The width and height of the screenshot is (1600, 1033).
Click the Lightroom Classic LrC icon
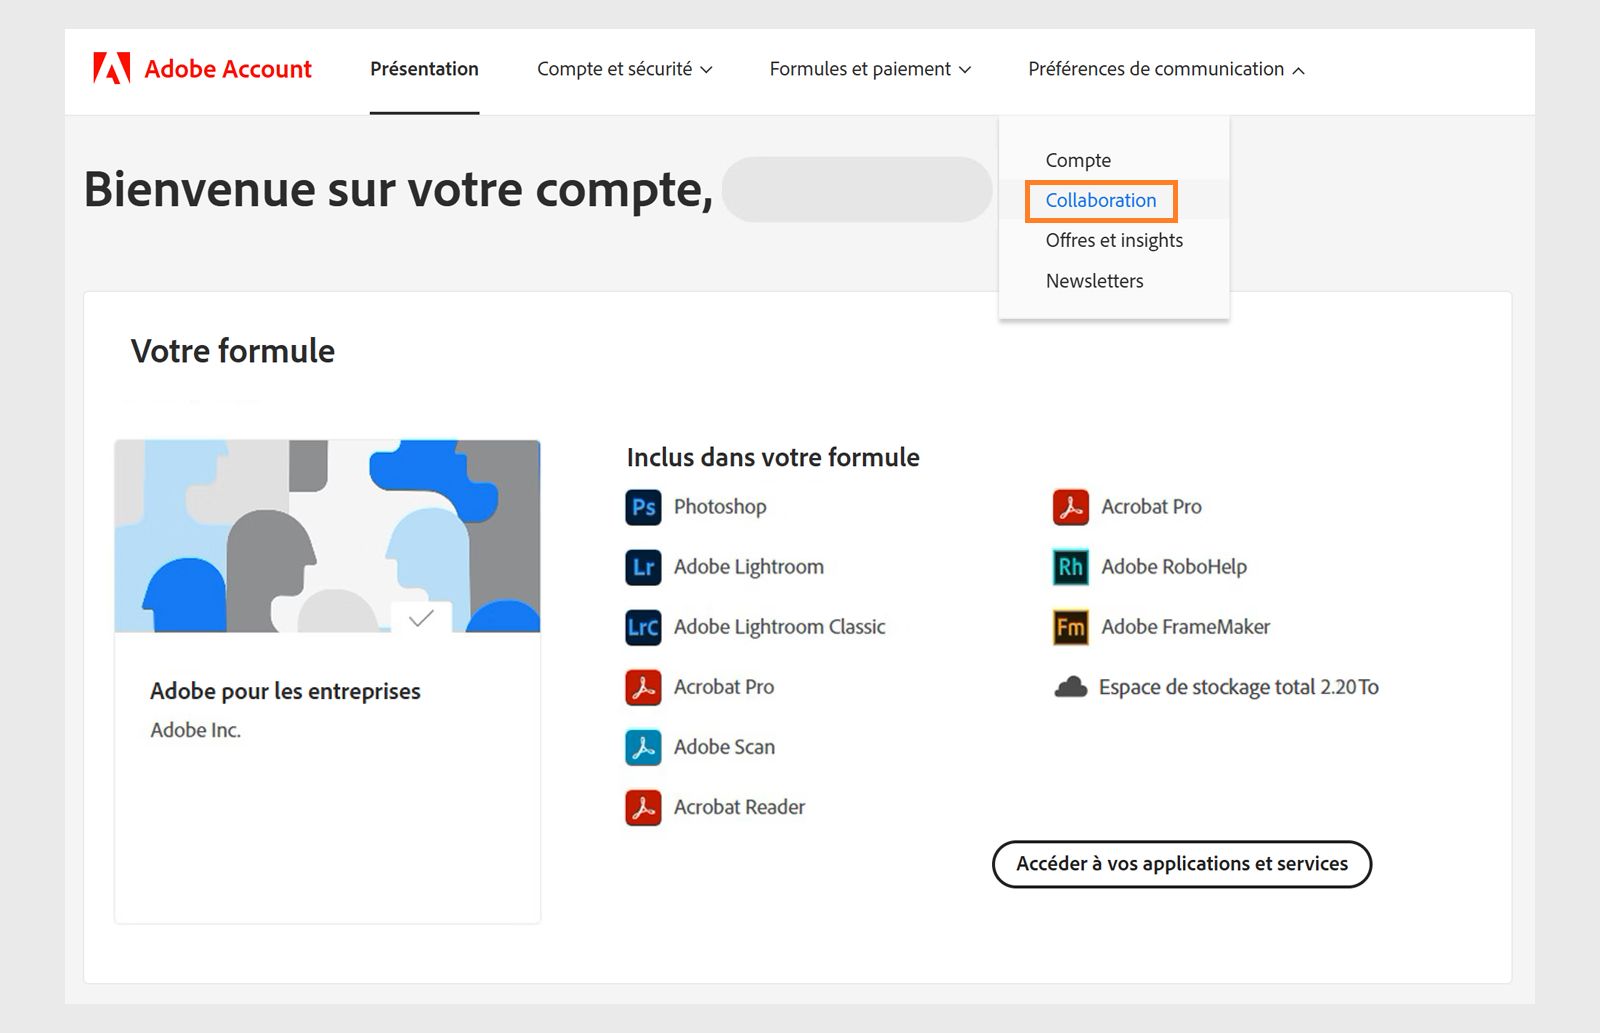(643, 627)
